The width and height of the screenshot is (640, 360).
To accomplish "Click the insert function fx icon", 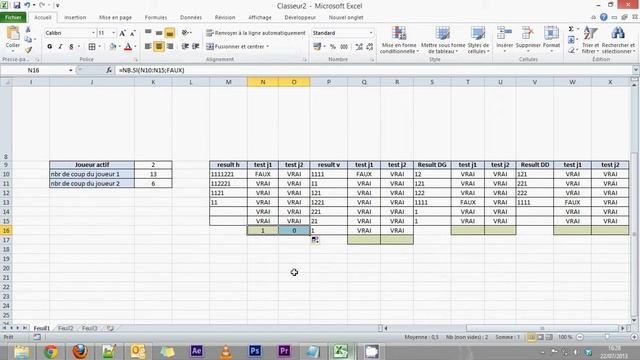I will (109, 70).
